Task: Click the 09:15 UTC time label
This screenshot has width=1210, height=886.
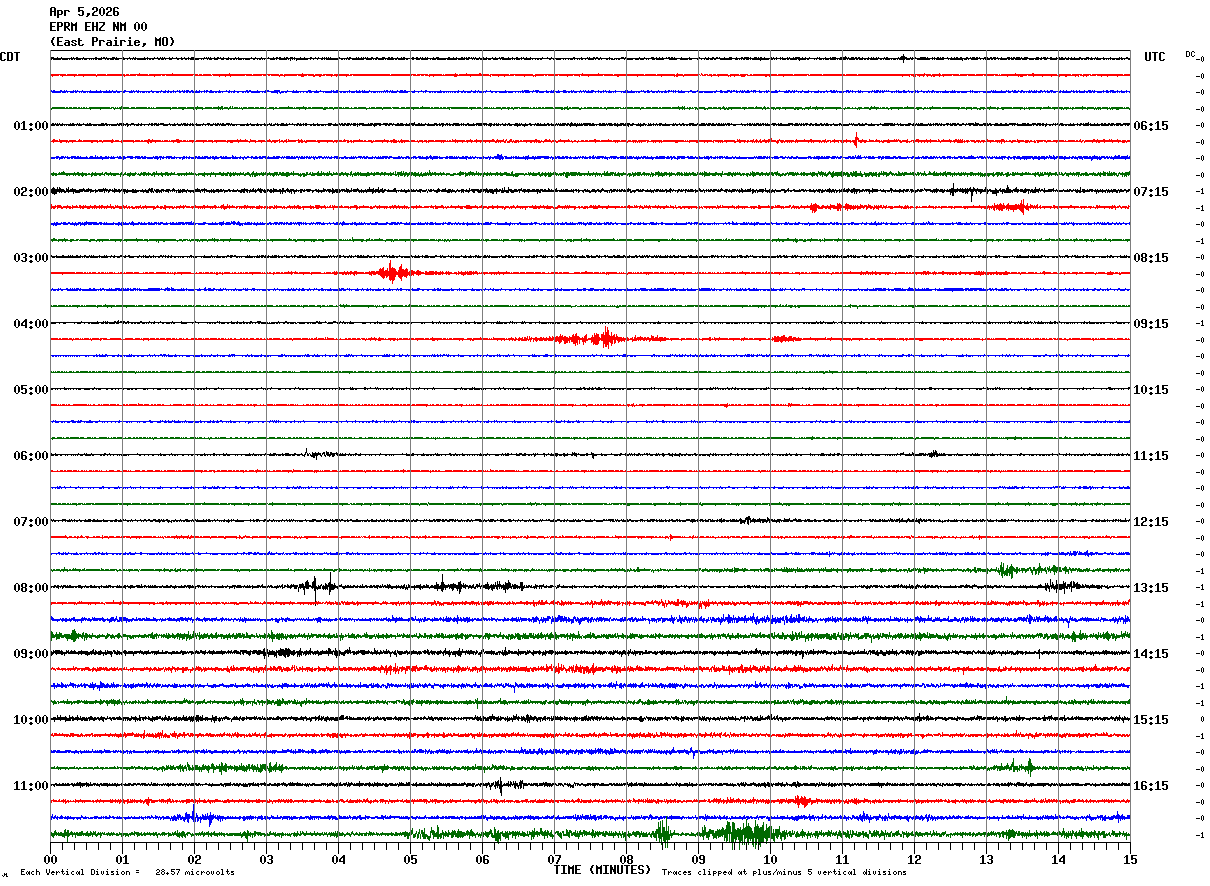Action: (x=1150, y=324)
